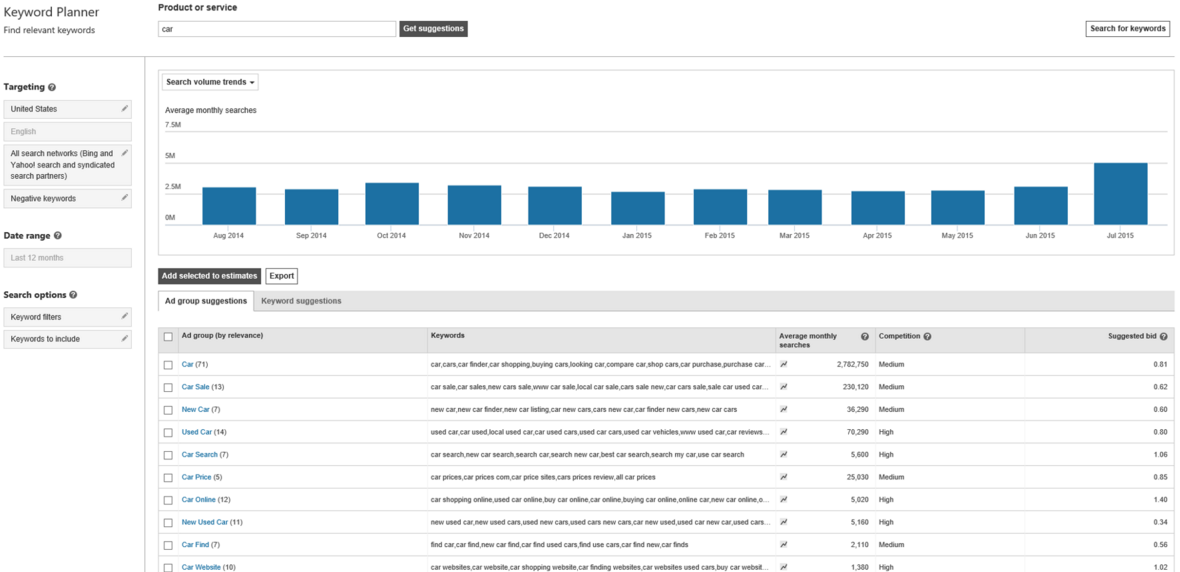Click the Get suggestions button
The image size is (1180, 572).
click(x=433, y=29)
